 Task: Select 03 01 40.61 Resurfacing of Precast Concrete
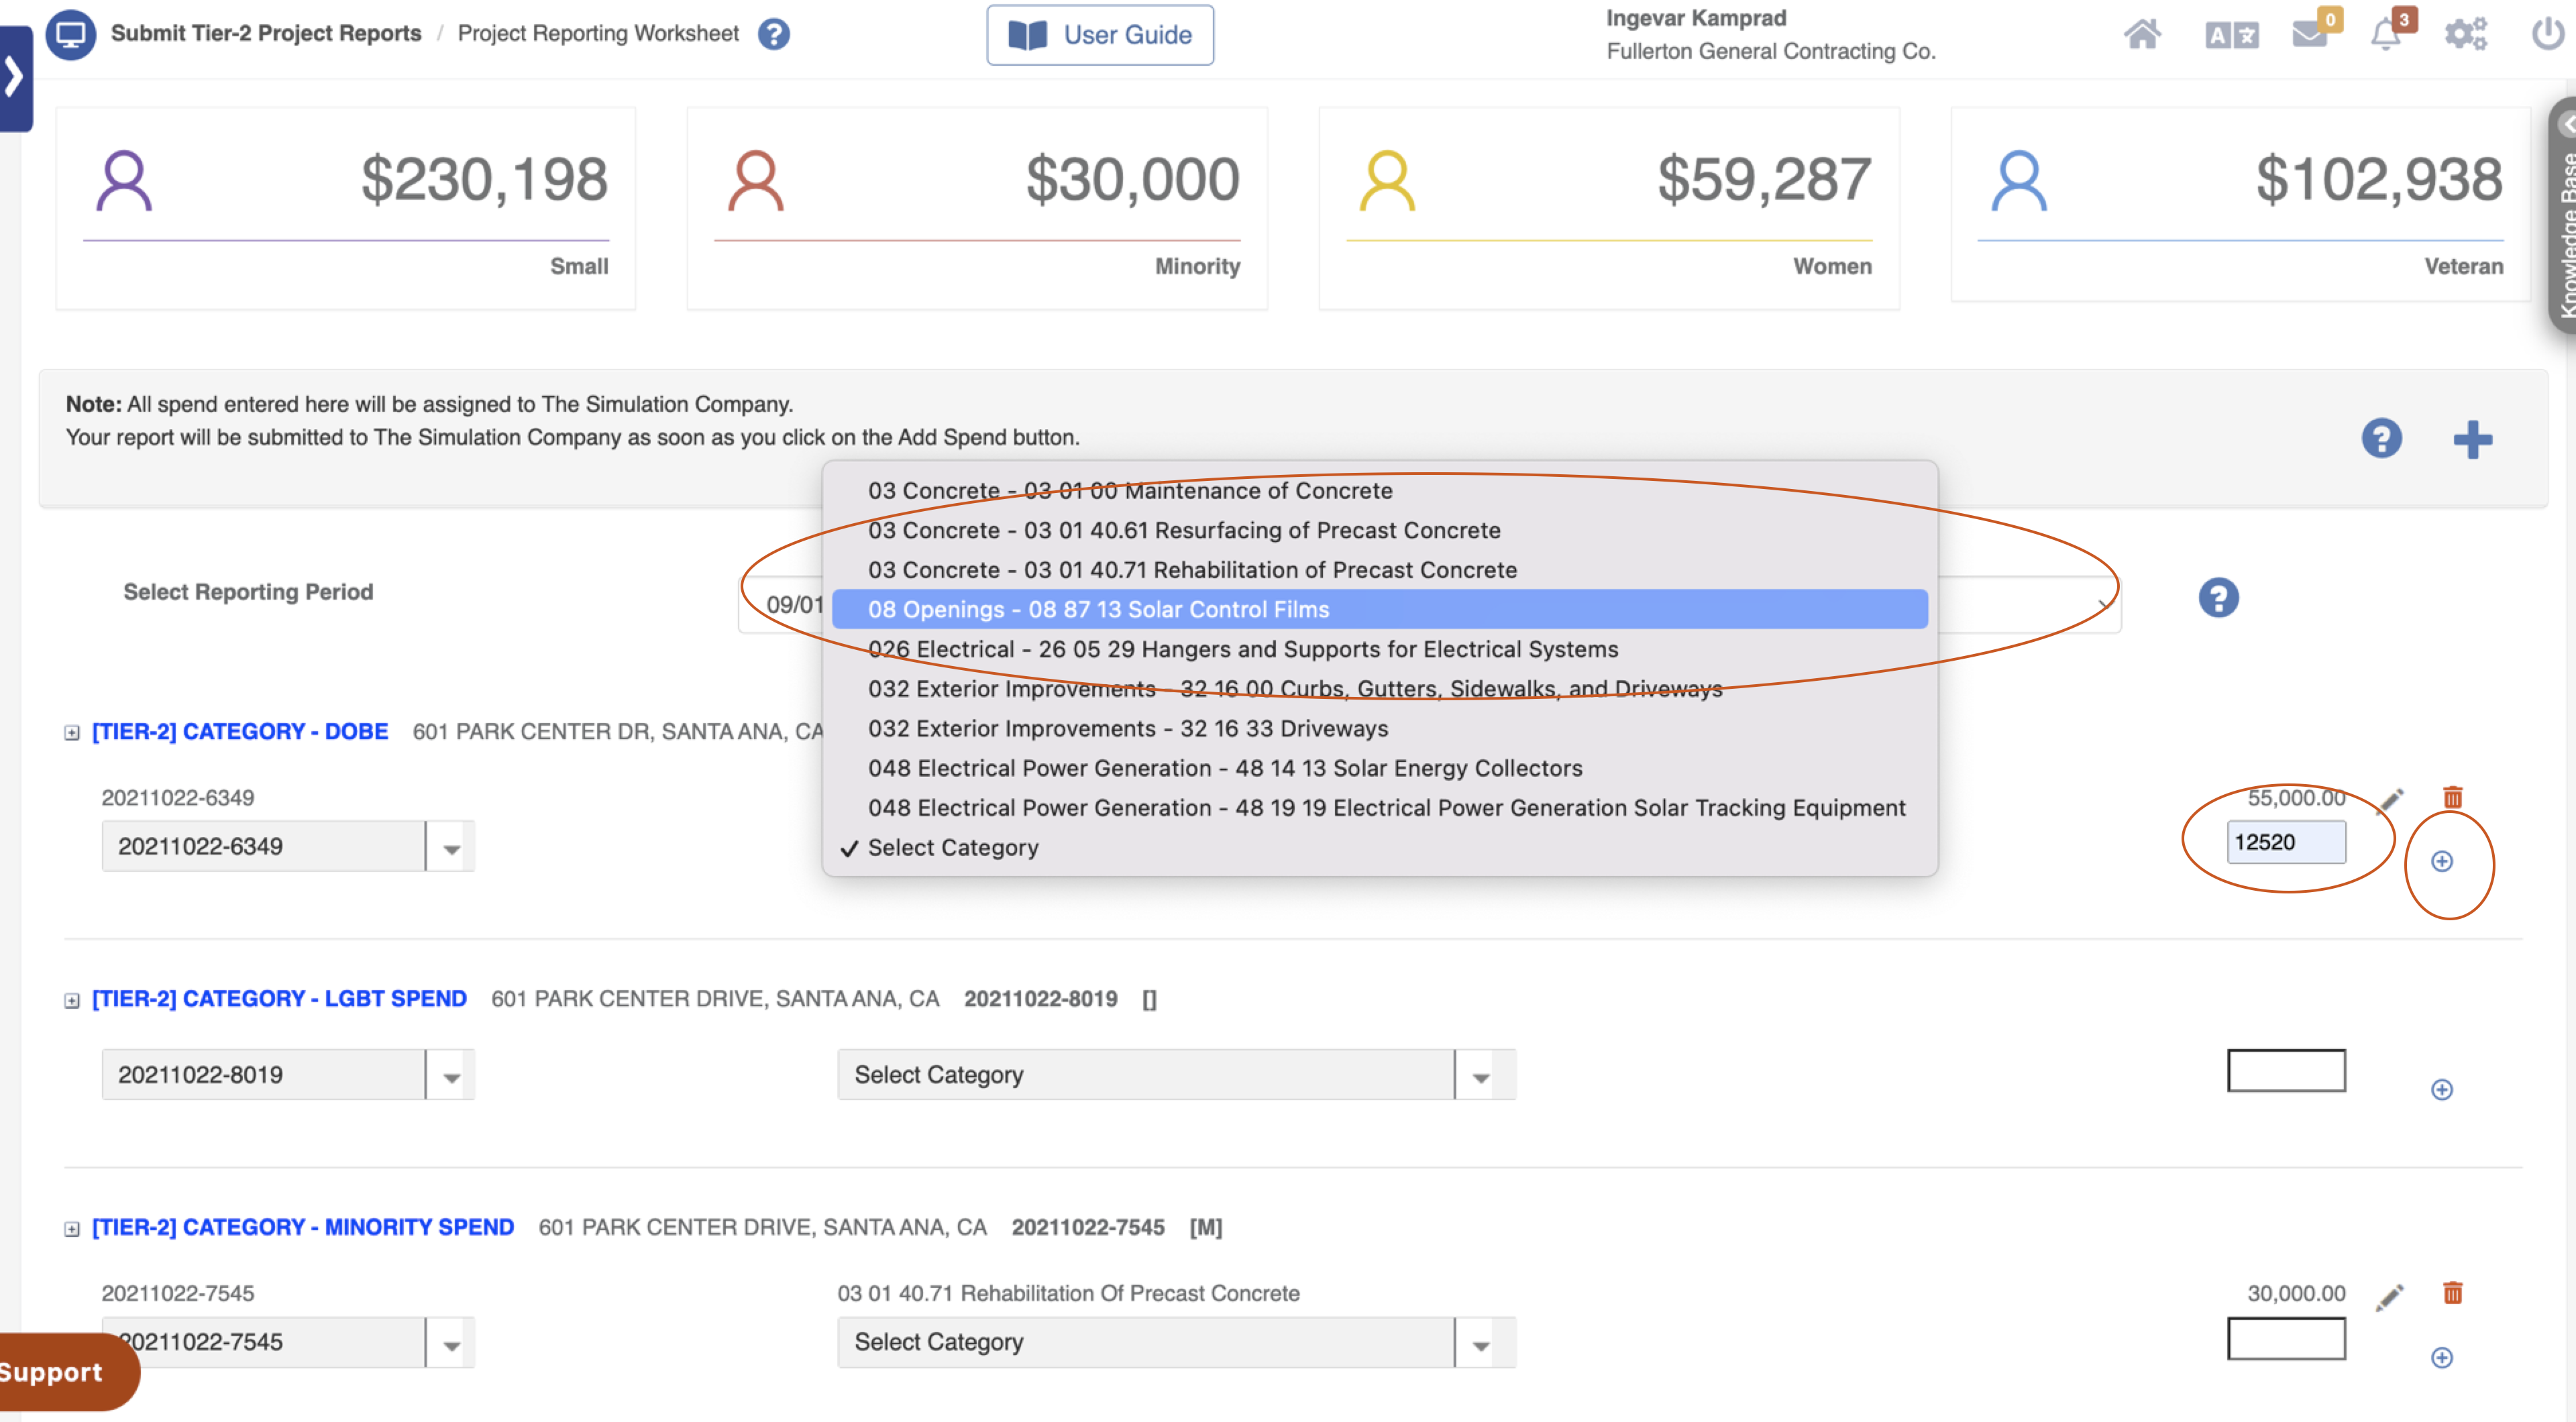coord(1380,530)
